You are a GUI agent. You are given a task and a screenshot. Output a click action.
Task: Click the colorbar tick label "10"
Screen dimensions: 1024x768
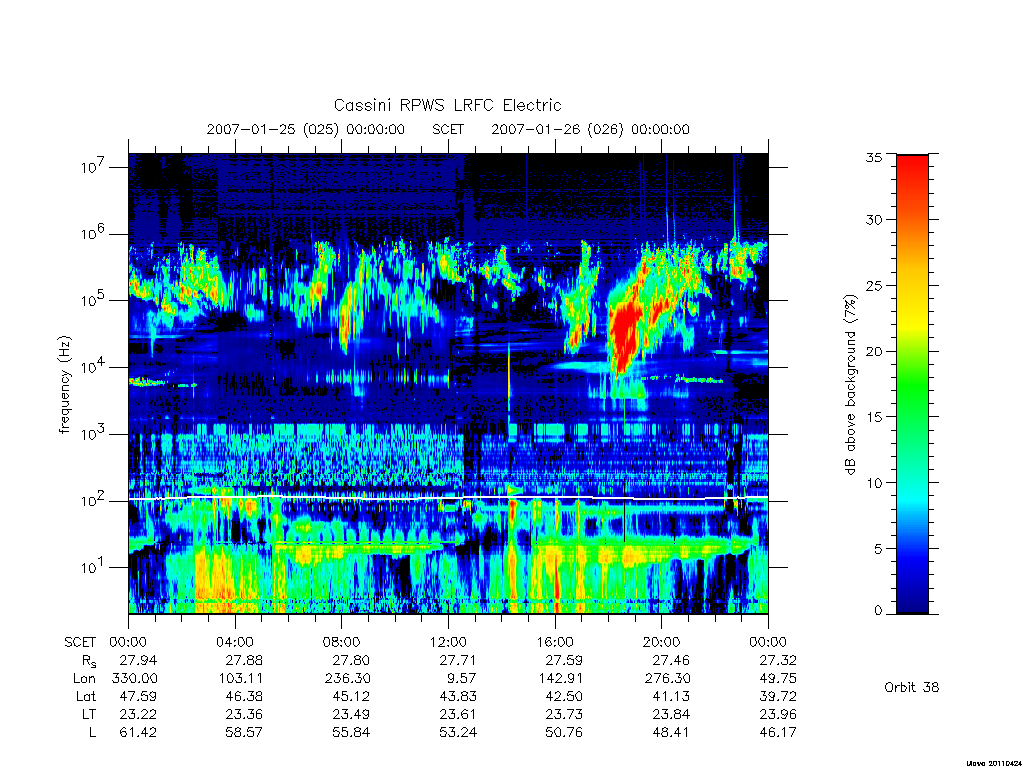click(873, 482)
